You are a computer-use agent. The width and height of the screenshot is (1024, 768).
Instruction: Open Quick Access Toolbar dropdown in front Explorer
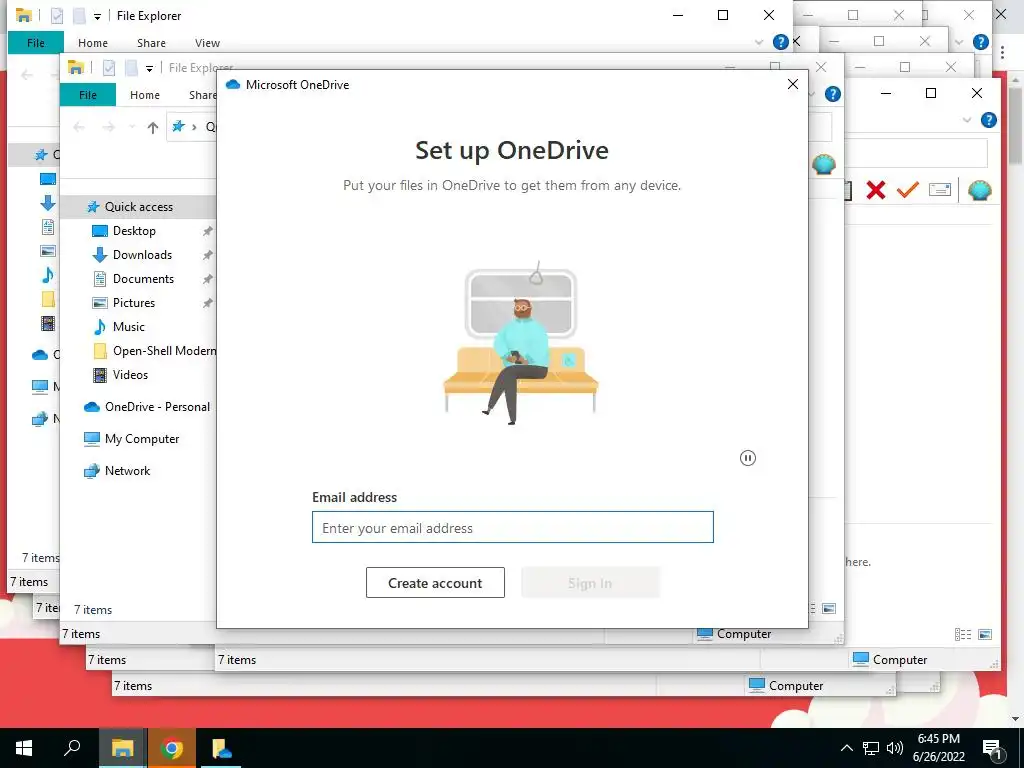tap(150, 68)
